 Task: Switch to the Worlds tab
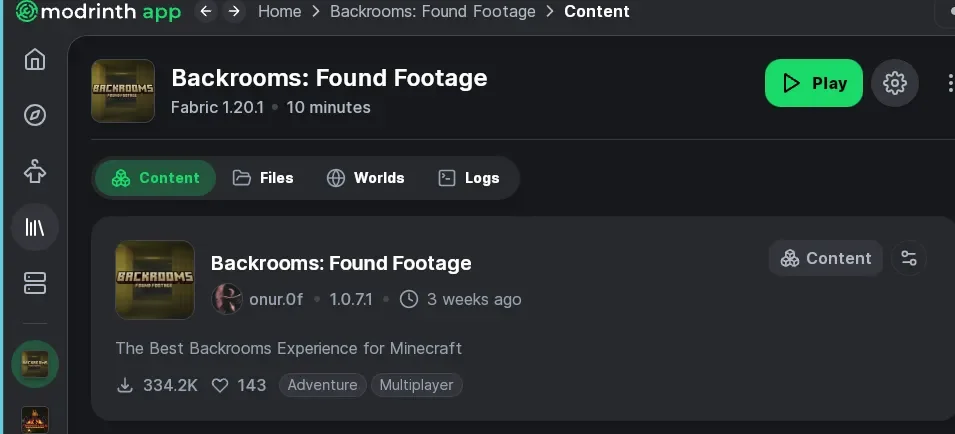366,178
